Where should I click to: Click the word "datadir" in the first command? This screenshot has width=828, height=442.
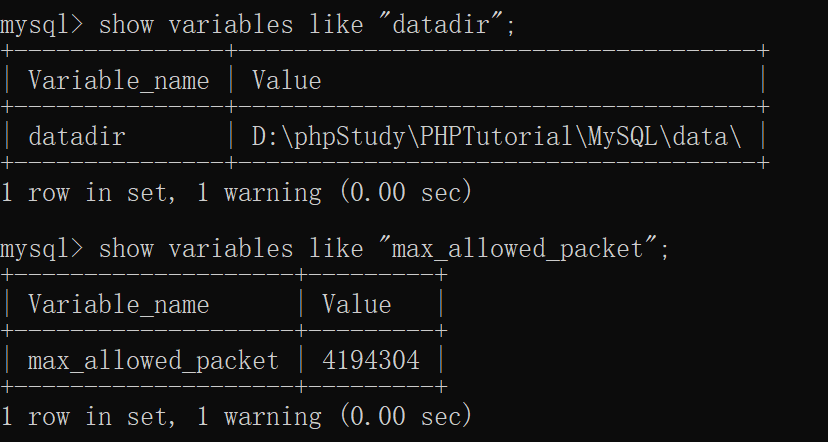coord(441,25)
